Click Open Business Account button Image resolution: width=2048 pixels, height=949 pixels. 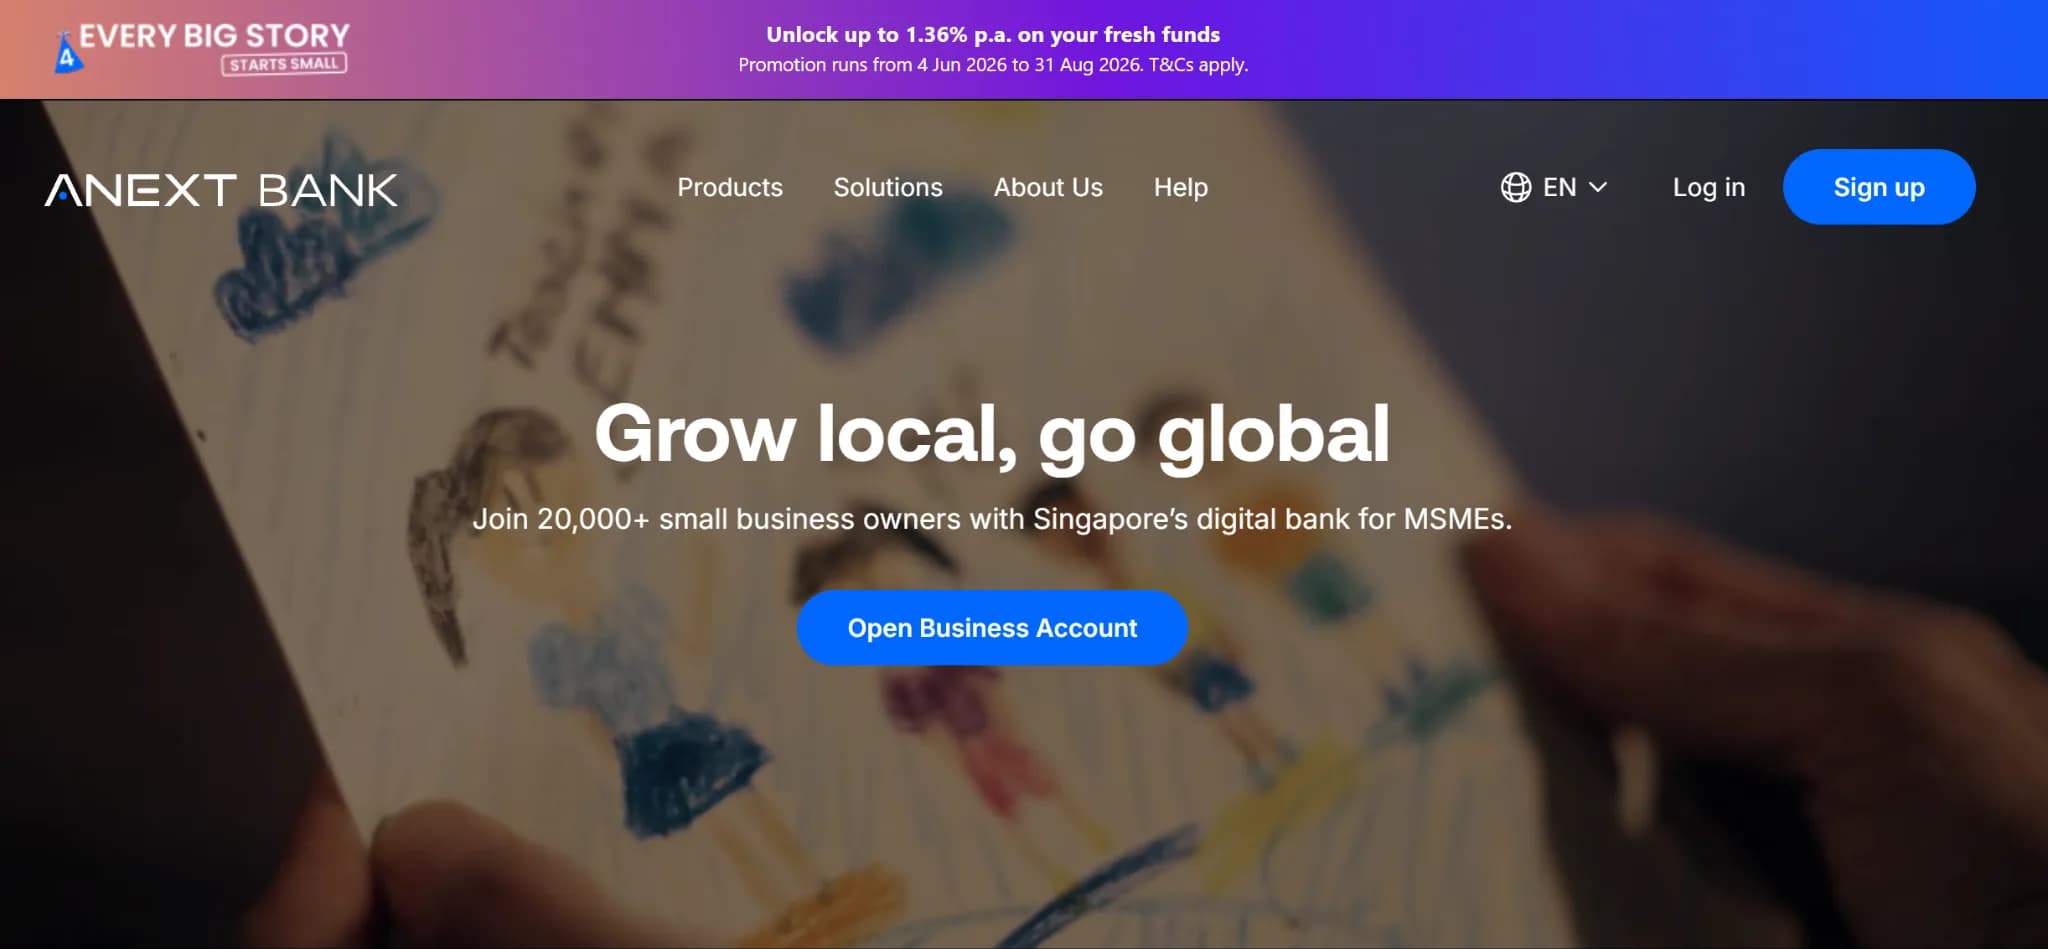click(x=992, y=628)
